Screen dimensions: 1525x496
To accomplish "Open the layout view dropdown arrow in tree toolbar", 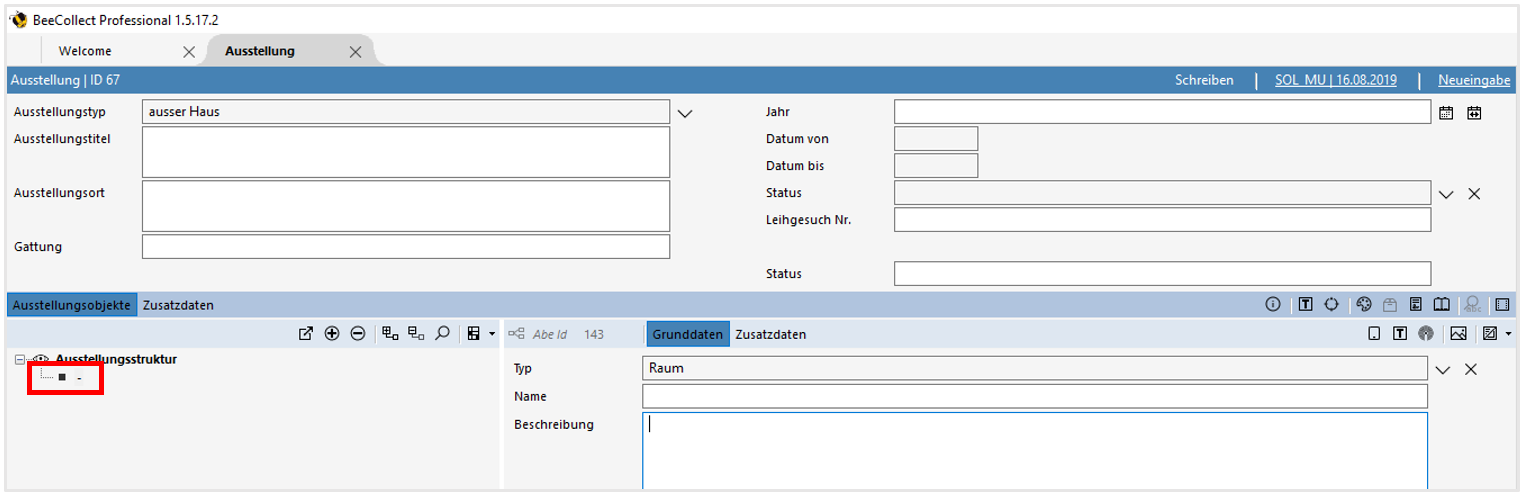I will tap(493, 334).
